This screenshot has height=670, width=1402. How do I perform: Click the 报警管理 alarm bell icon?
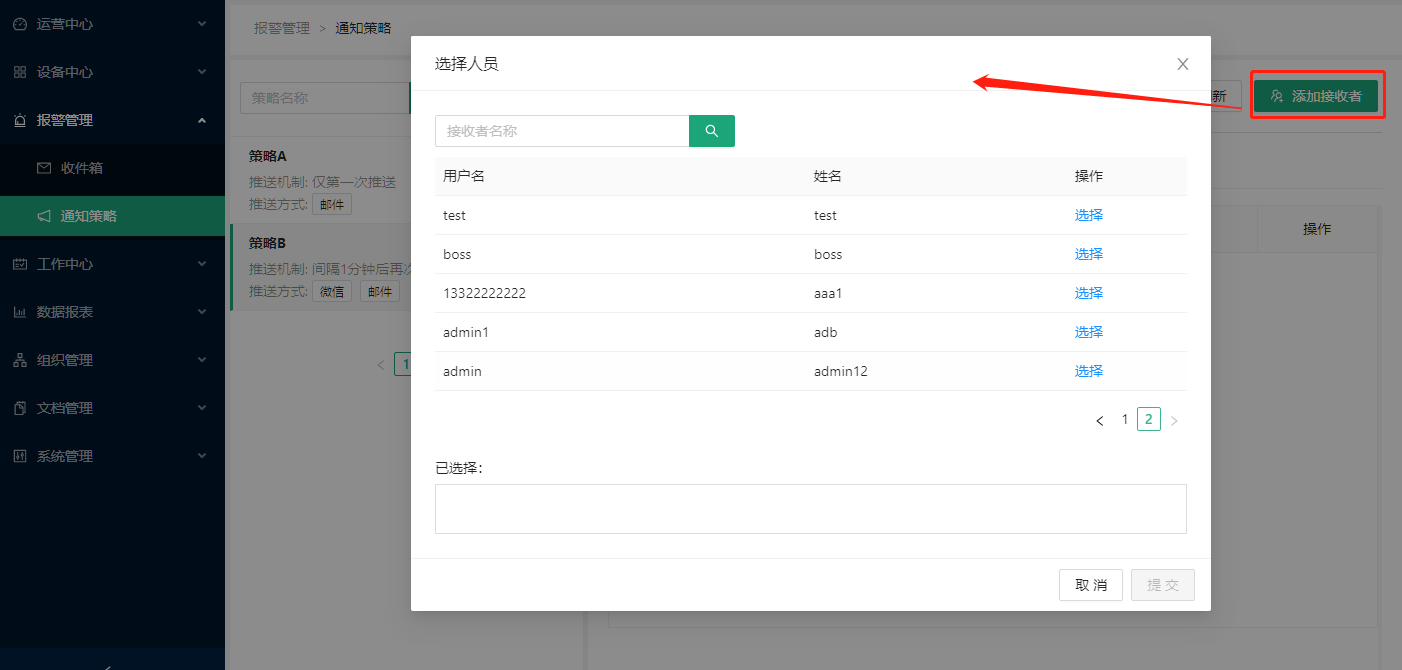point(20,120)
